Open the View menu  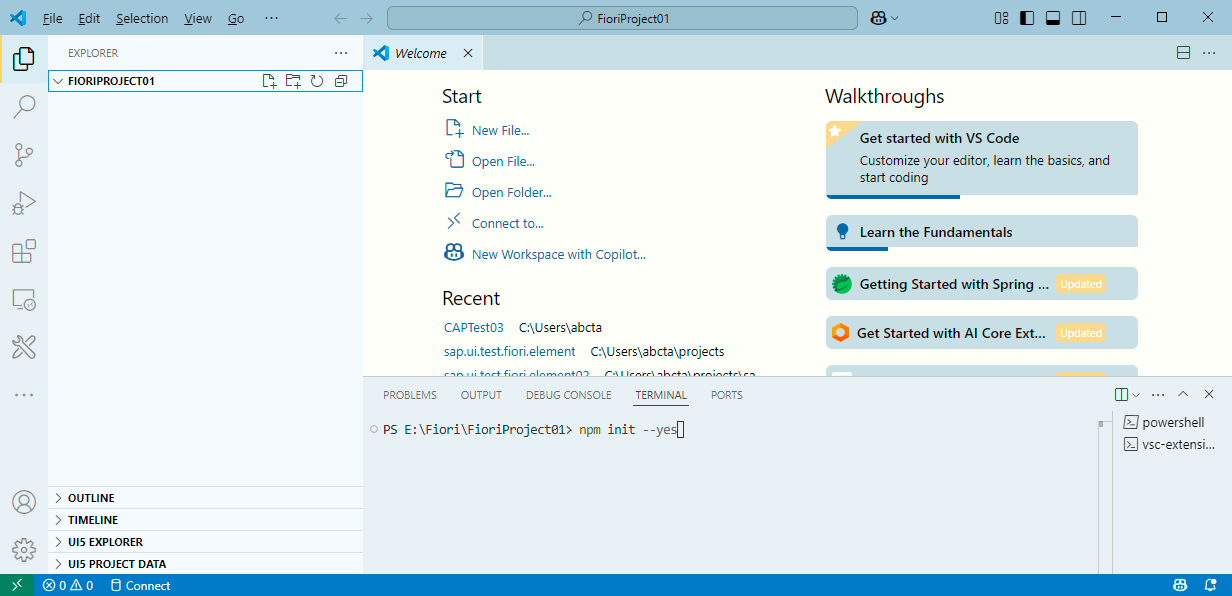[198, 18]
